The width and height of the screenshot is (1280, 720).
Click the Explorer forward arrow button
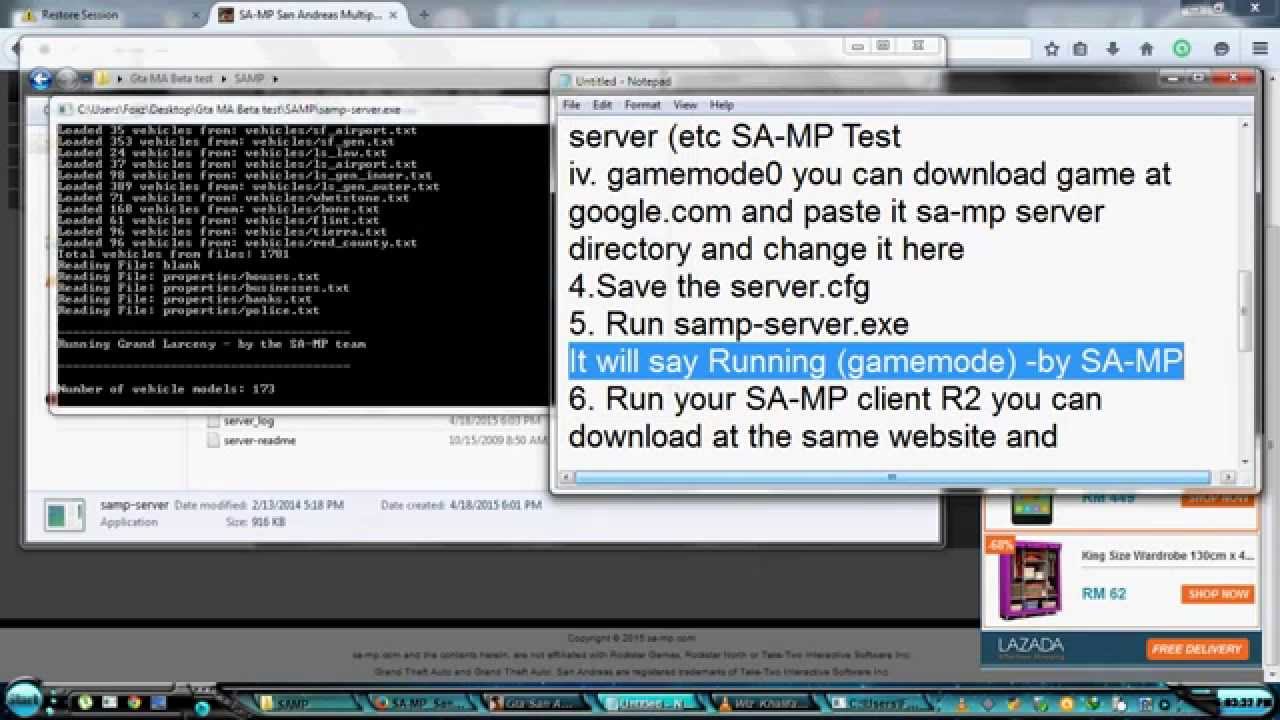tap(67, 79)
